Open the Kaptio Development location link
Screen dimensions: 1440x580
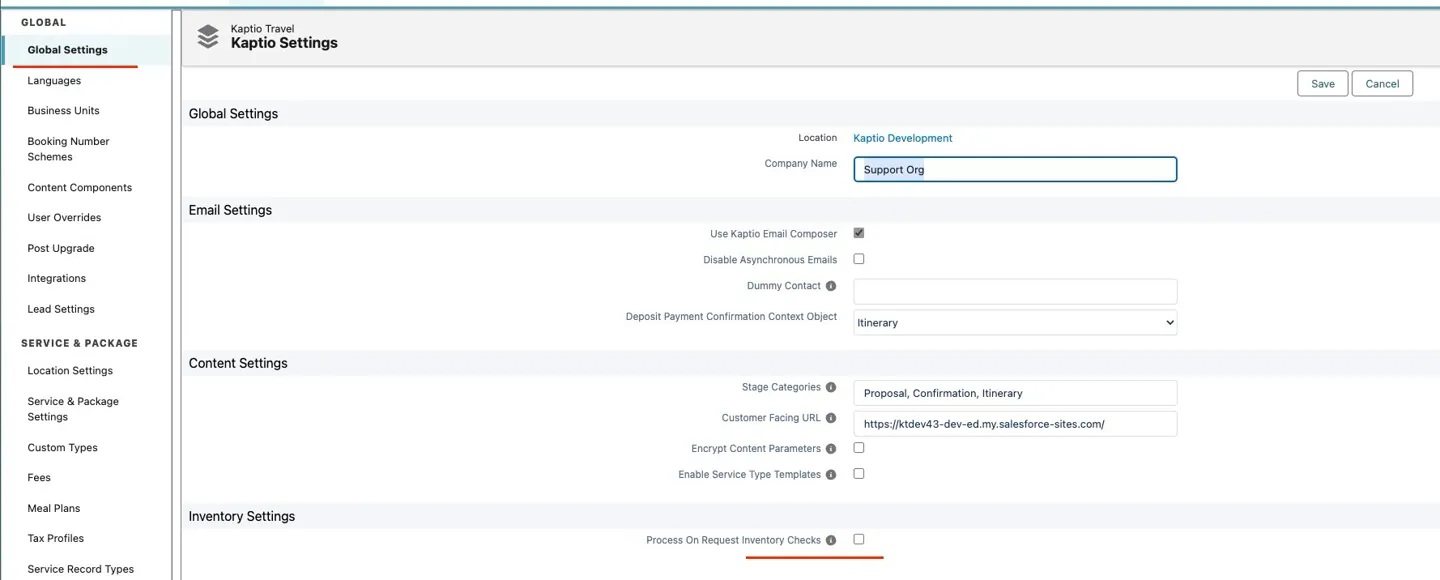click(x=902, y=138)
